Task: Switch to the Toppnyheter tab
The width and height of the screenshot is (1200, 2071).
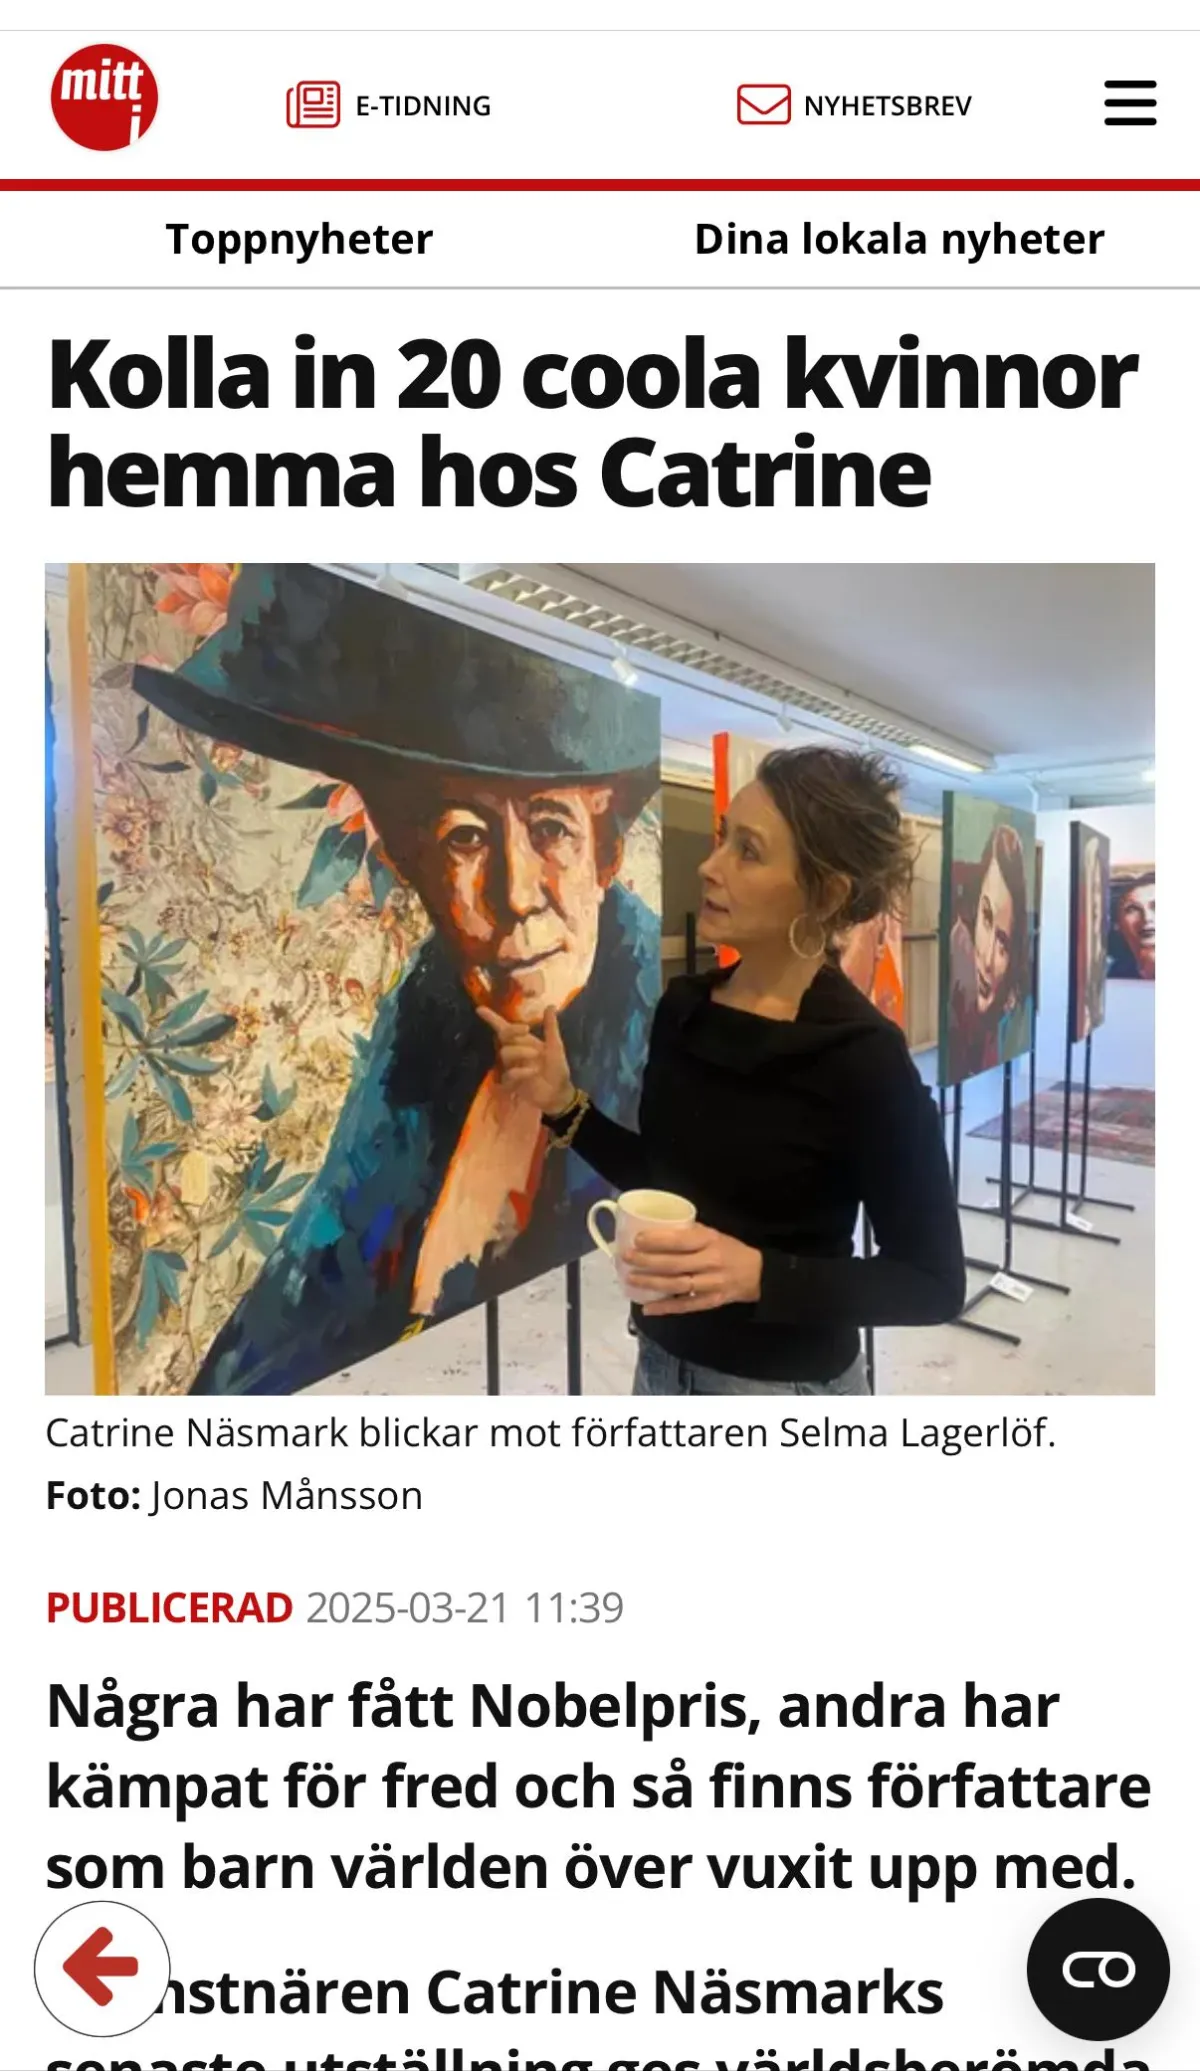Action: point(300,239)
